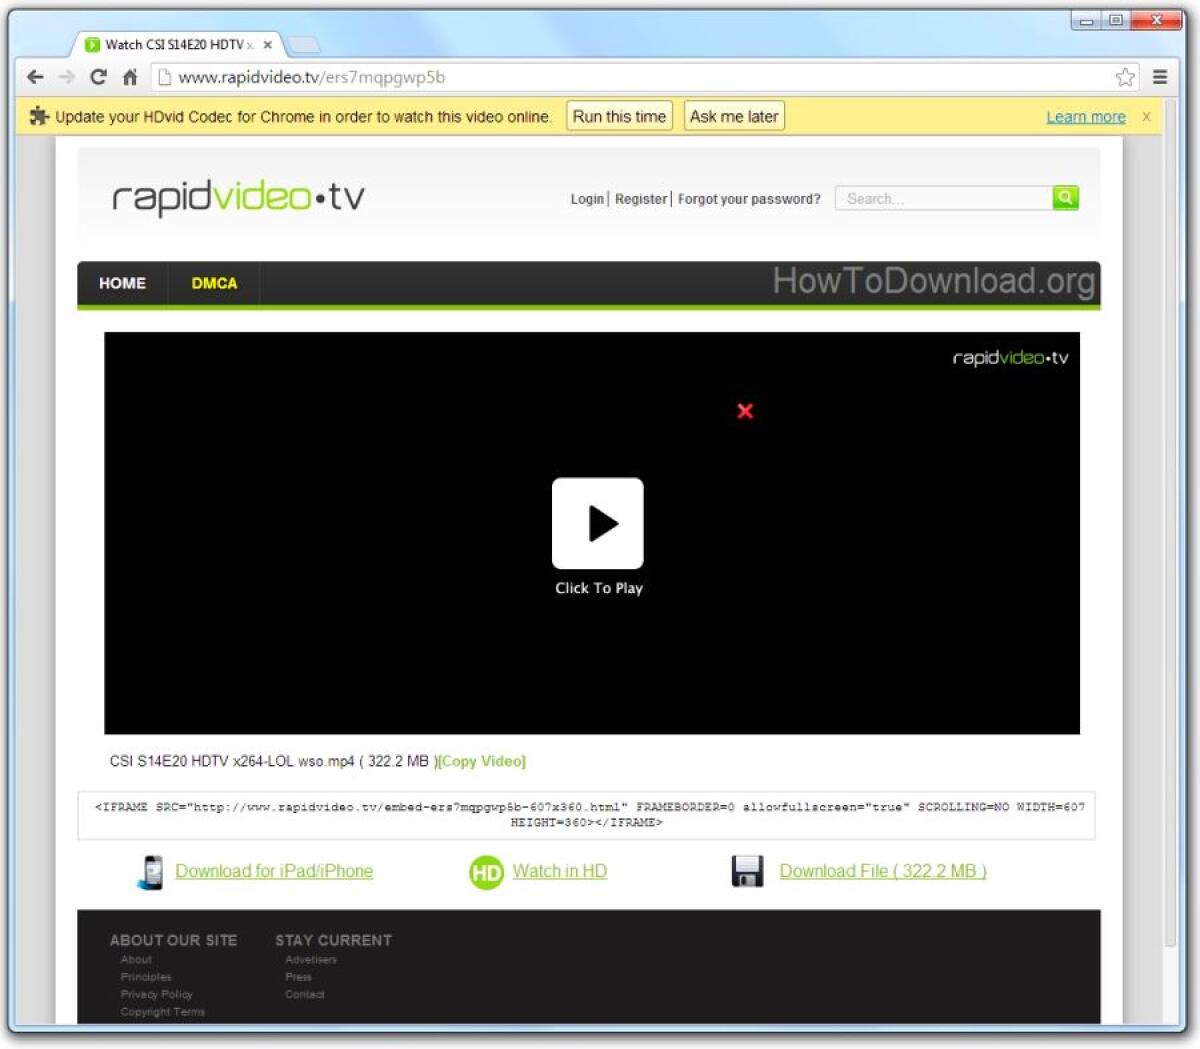Screen dimensions: 1200x1049
Task: Click the large Click To Play button
Action: click(x=598, y=521)
